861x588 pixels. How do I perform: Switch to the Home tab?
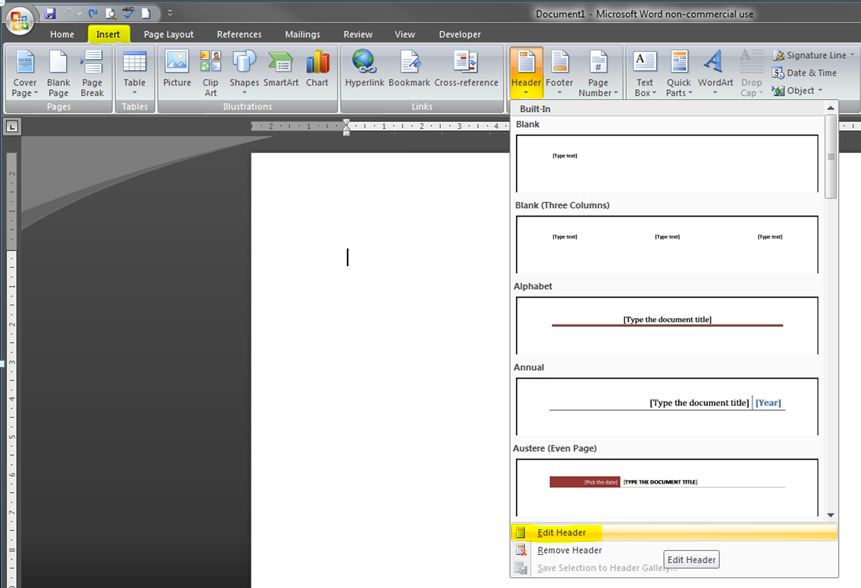coord(62,34)
